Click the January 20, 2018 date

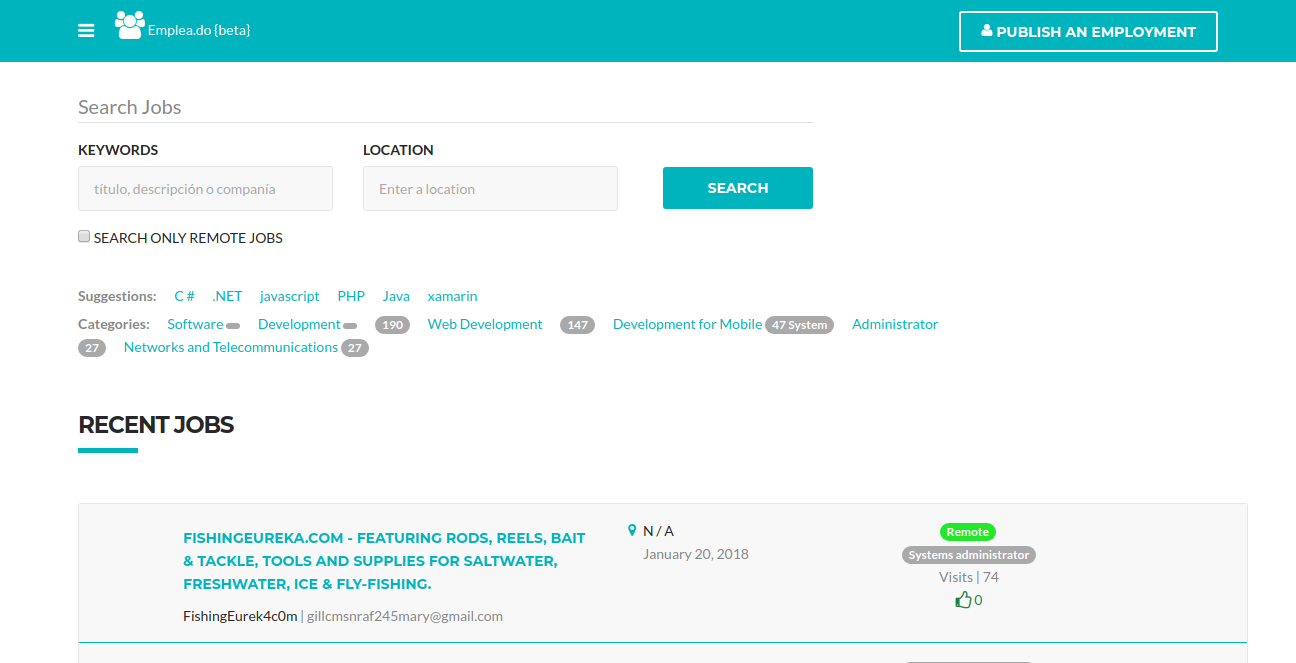point(696,554)
